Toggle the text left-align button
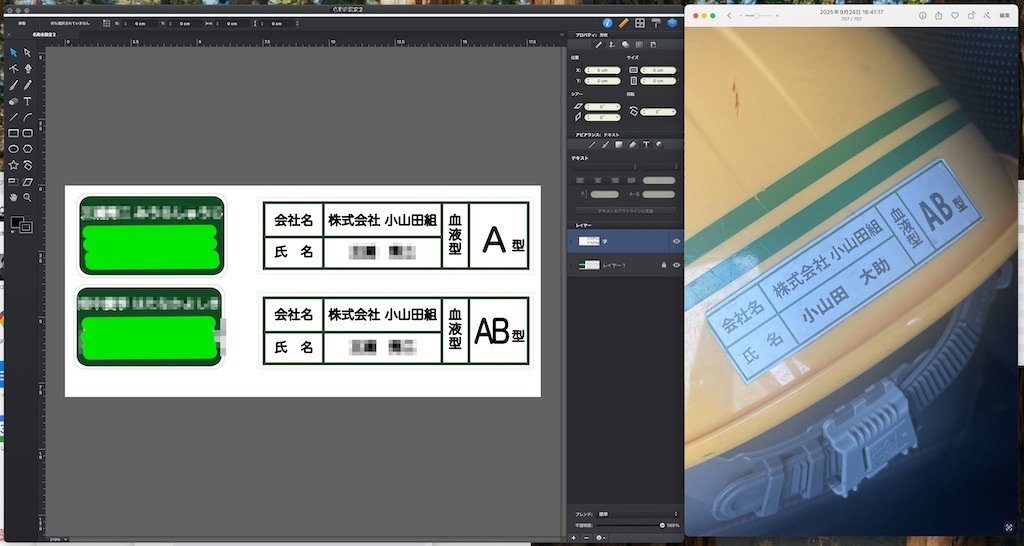1024x546 pixels. tap(580, 181)
